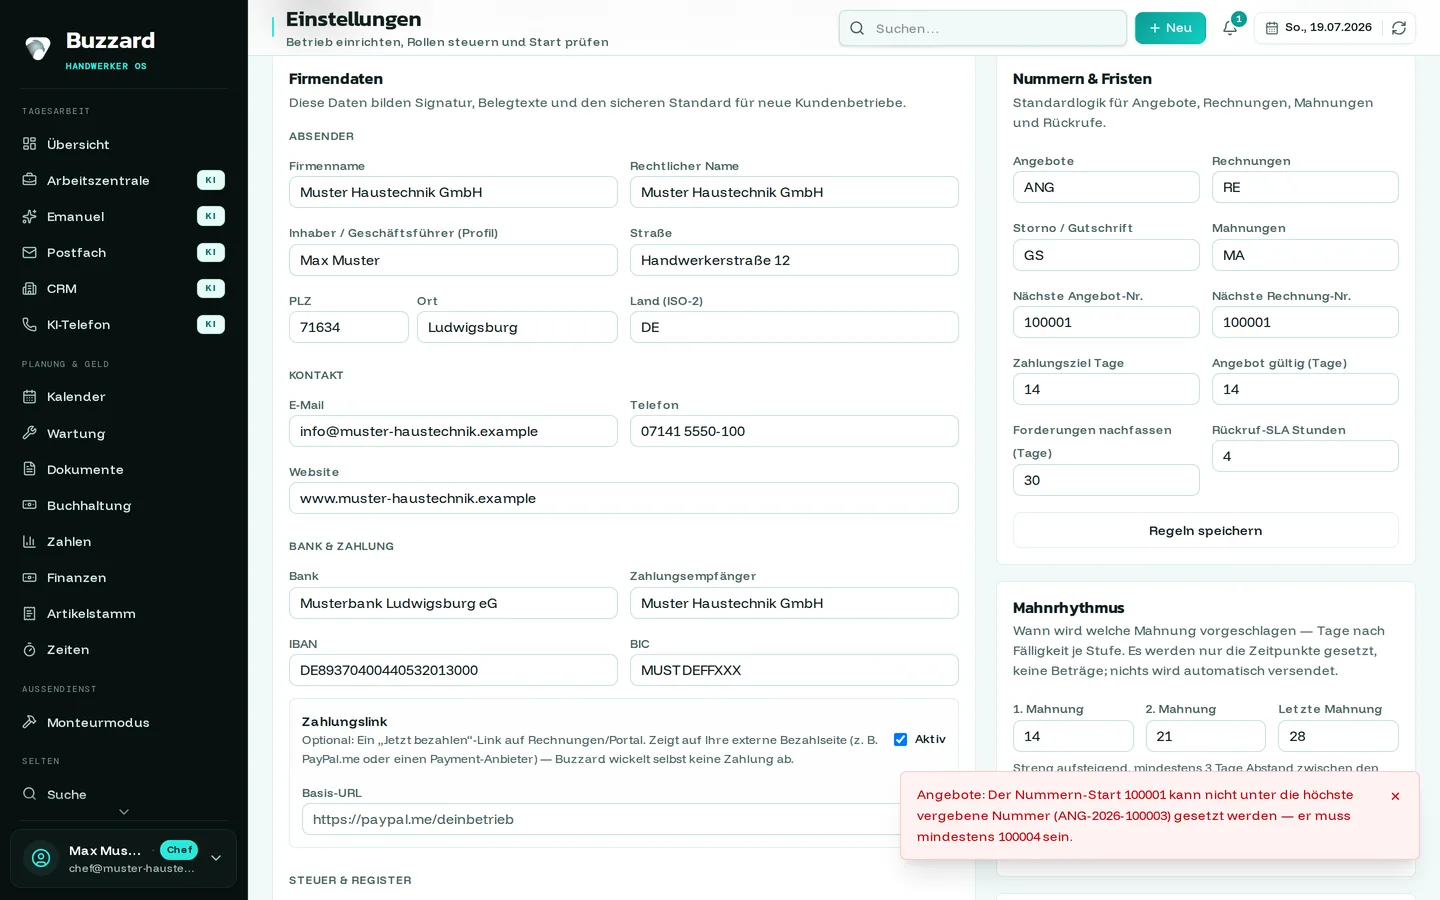Image resolution: width=1440 pixels, height=900 pixels.
Task: Open the Zahlen bar chart icon
Action: click(x=29, y=541)
